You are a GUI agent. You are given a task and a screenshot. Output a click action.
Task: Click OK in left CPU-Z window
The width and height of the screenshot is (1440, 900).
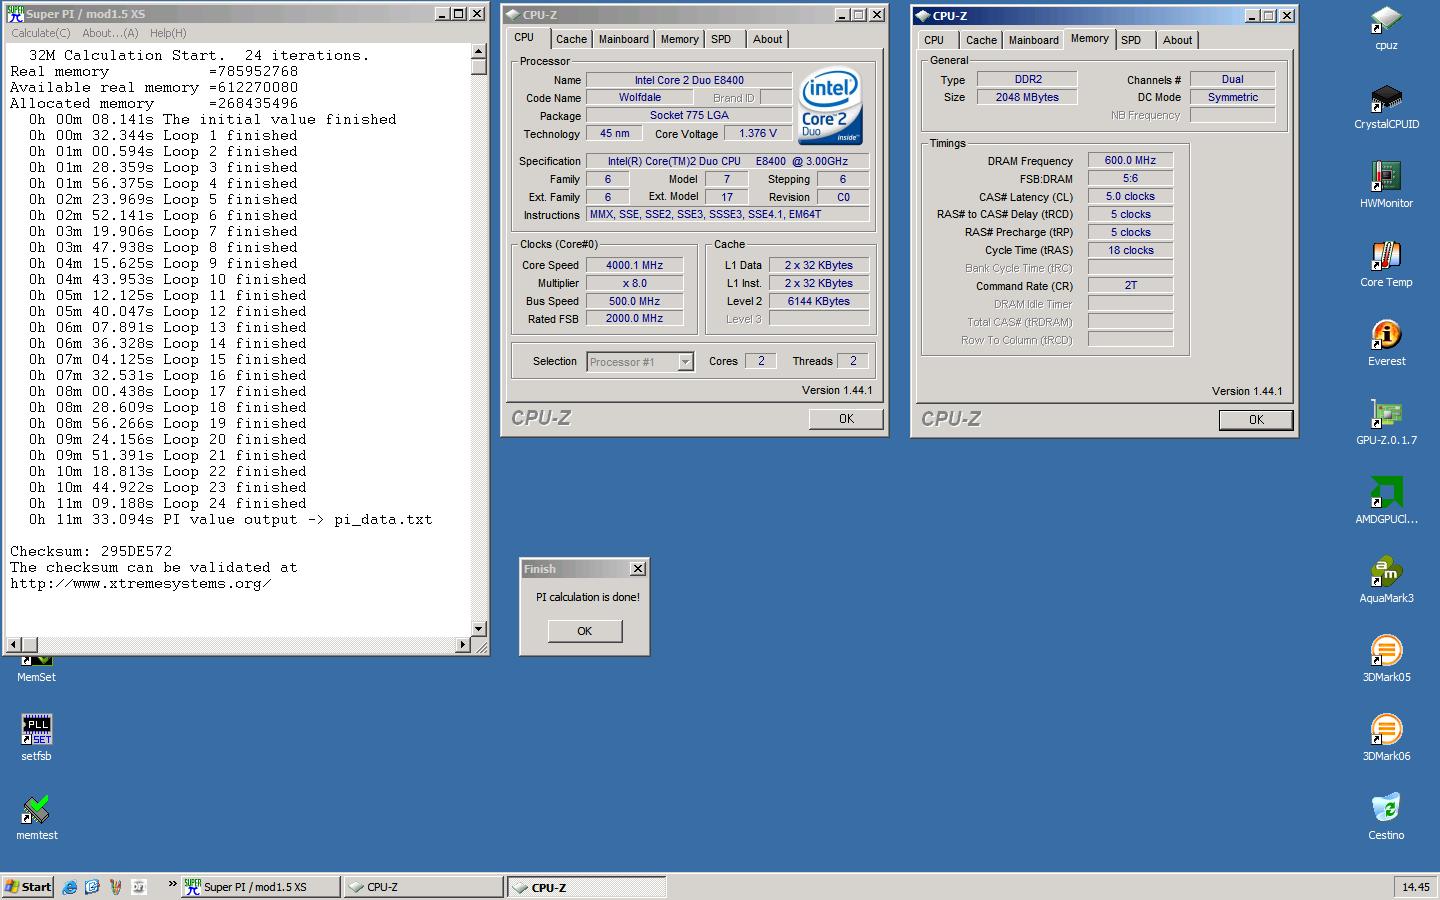pyautogui.click(x=846, y=419)
